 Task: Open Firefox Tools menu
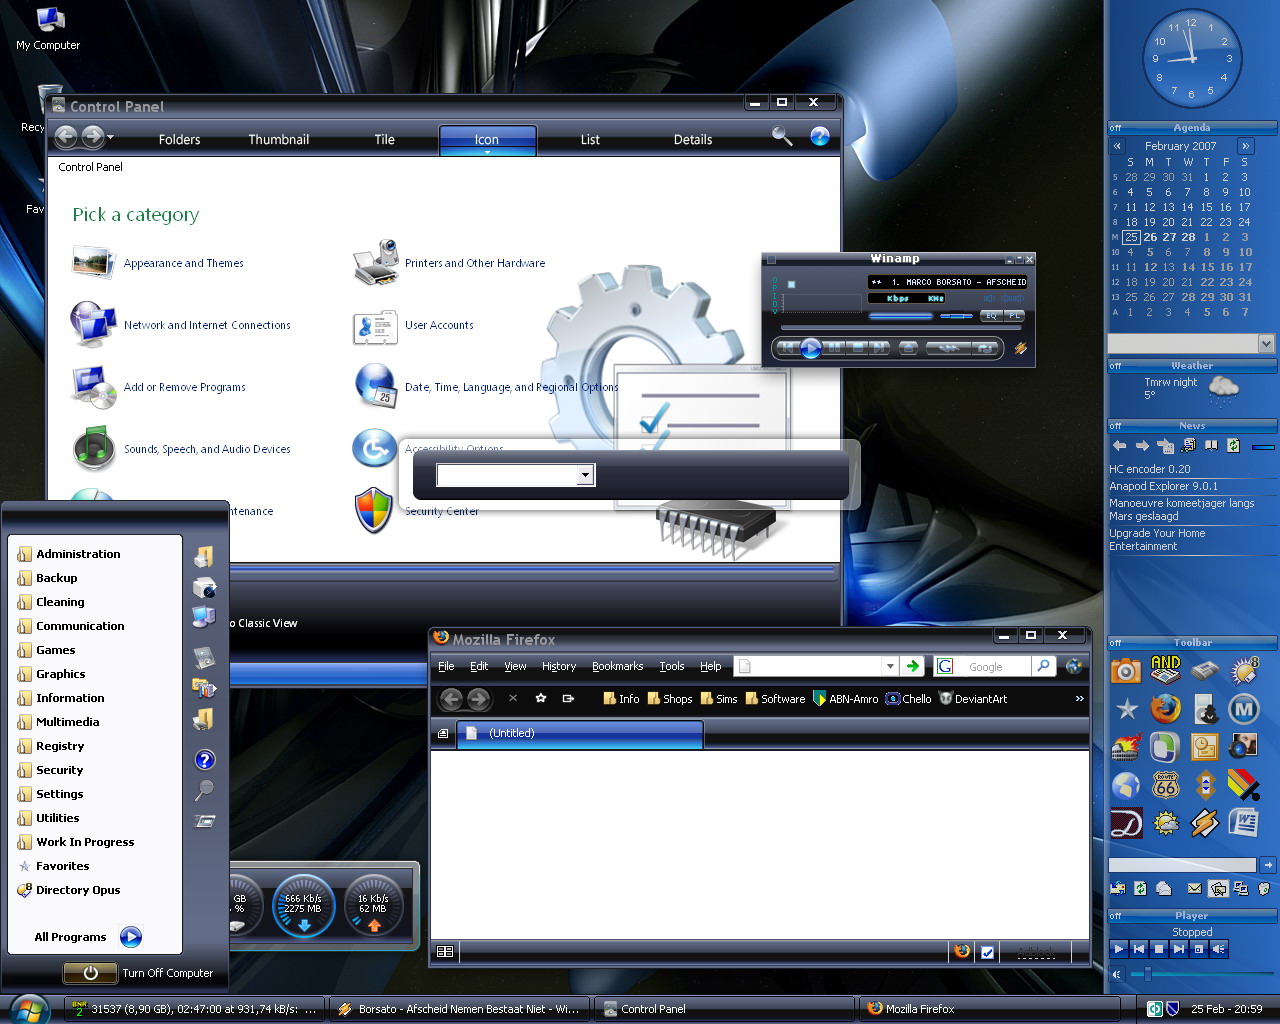pyautogui.click(x=672, y=666)
